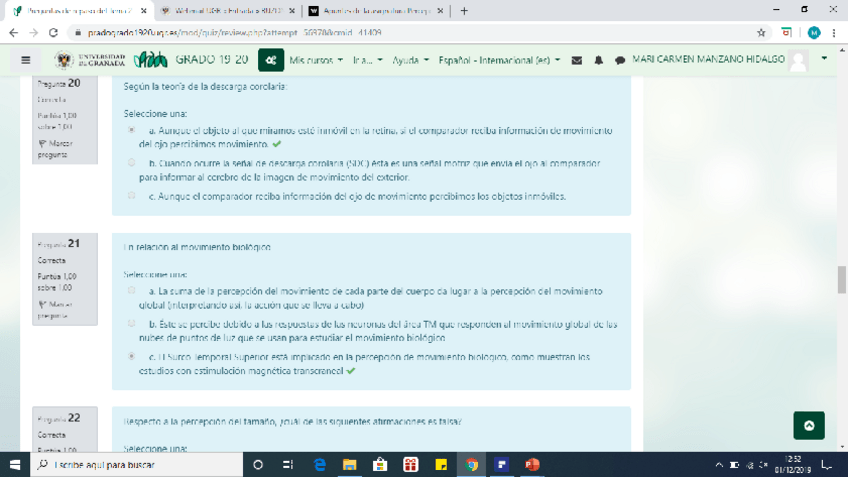
Task: Flag question 20 with Marcar pregunta
Action: (55, 149)
